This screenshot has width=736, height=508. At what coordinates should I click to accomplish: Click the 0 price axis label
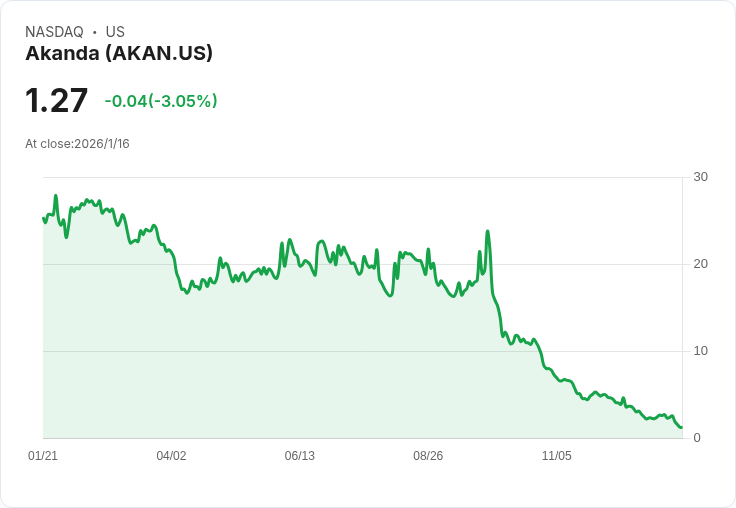(697, 438)
